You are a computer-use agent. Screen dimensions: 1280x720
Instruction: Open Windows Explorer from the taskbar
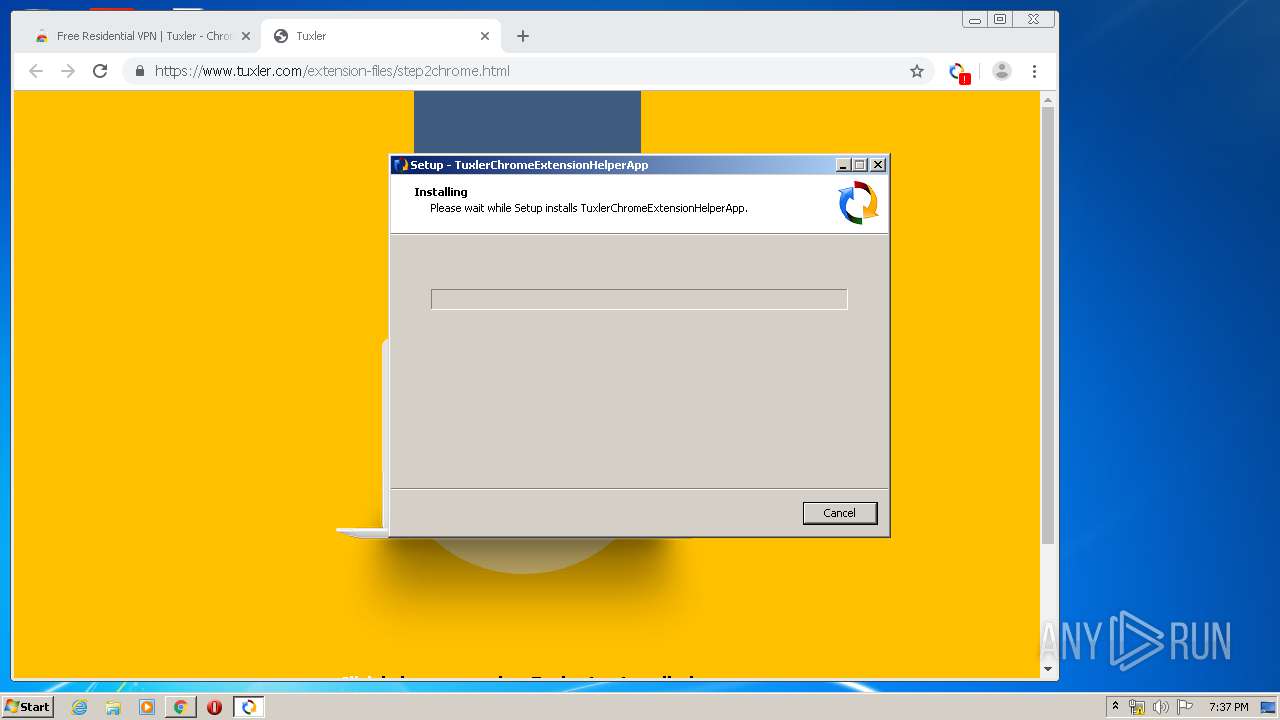[x=113, y=707]
